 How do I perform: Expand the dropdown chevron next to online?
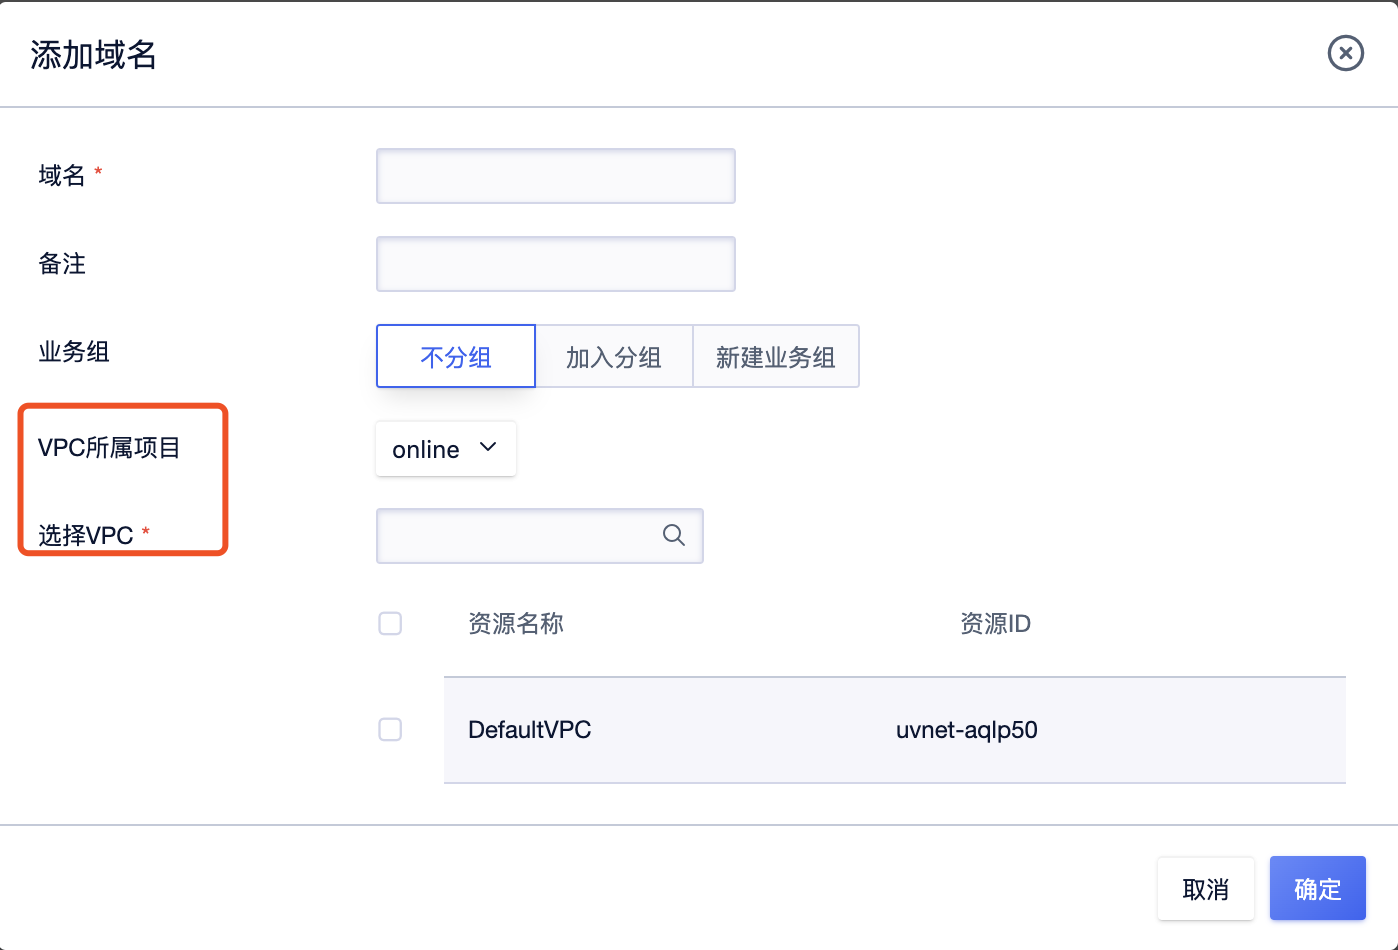[488, 448]
